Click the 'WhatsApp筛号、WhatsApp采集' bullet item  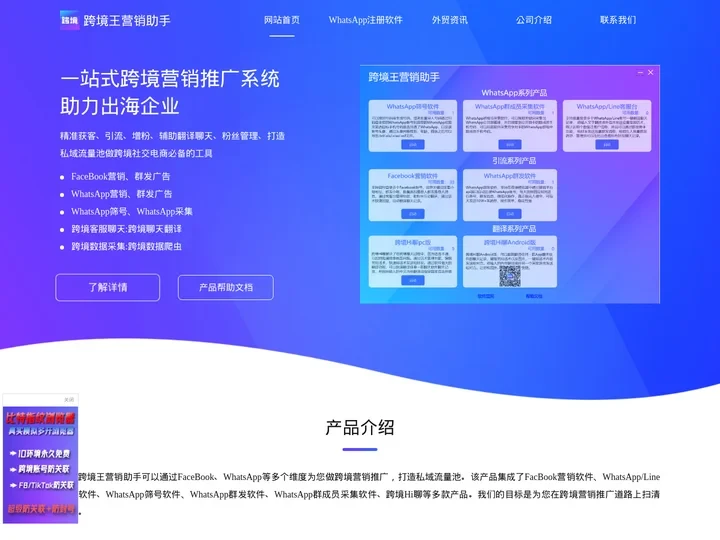[x=132, y=211]
